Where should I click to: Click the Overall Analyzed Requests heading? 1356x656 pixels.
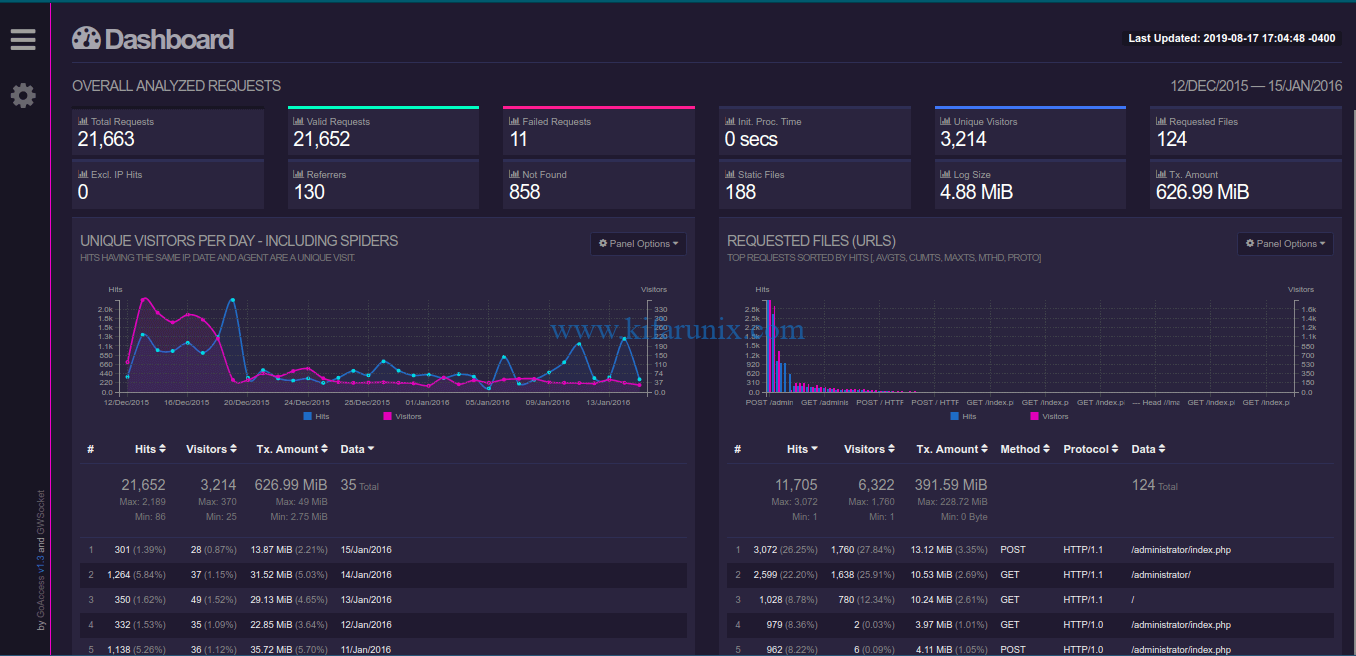[x=177, y=86]
